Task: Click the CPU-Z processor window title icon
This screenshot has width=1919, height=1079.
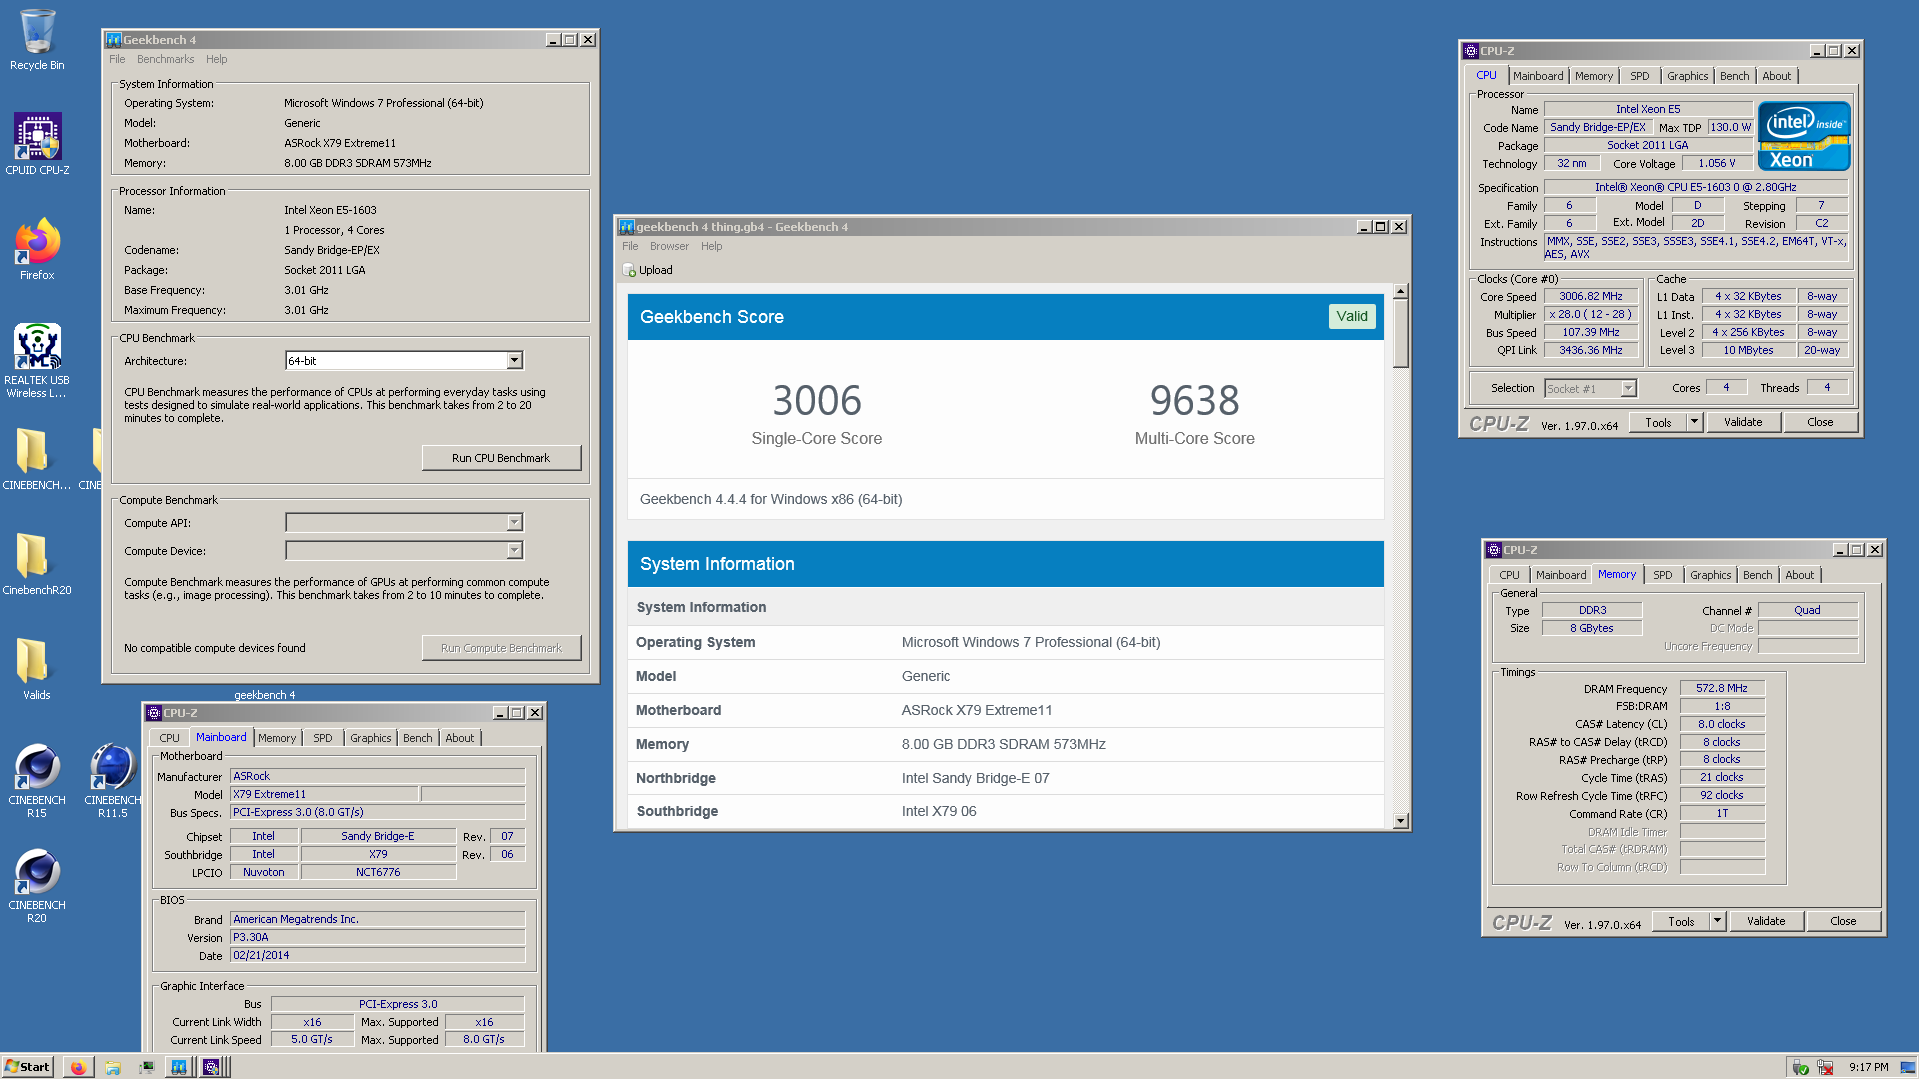Action: (x=1471, y=51)
